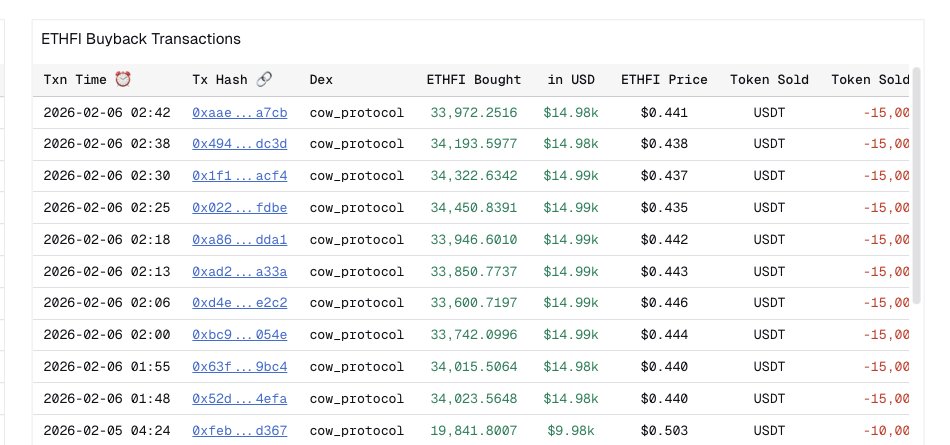The height and width of the screenshot is (445, 950).
Task: Click the Dex column header
Action: (x=321, y=79)
